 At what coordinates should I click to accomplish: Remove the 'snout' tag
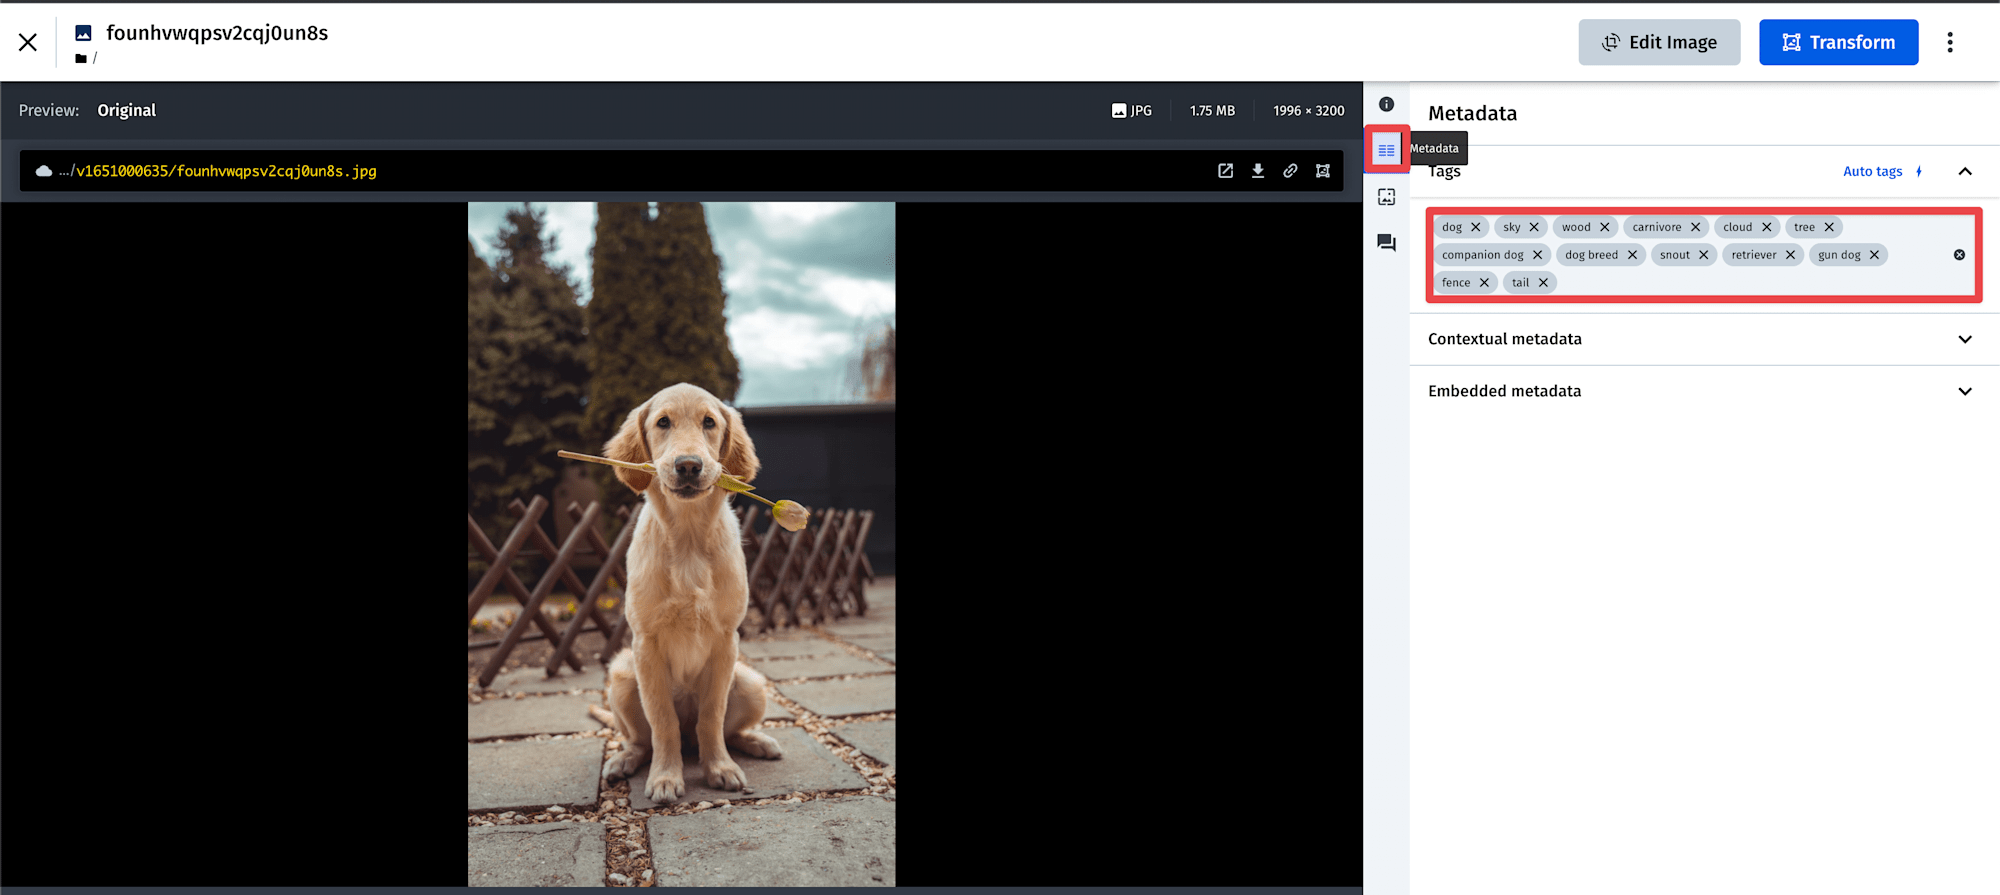(1704, 255)
